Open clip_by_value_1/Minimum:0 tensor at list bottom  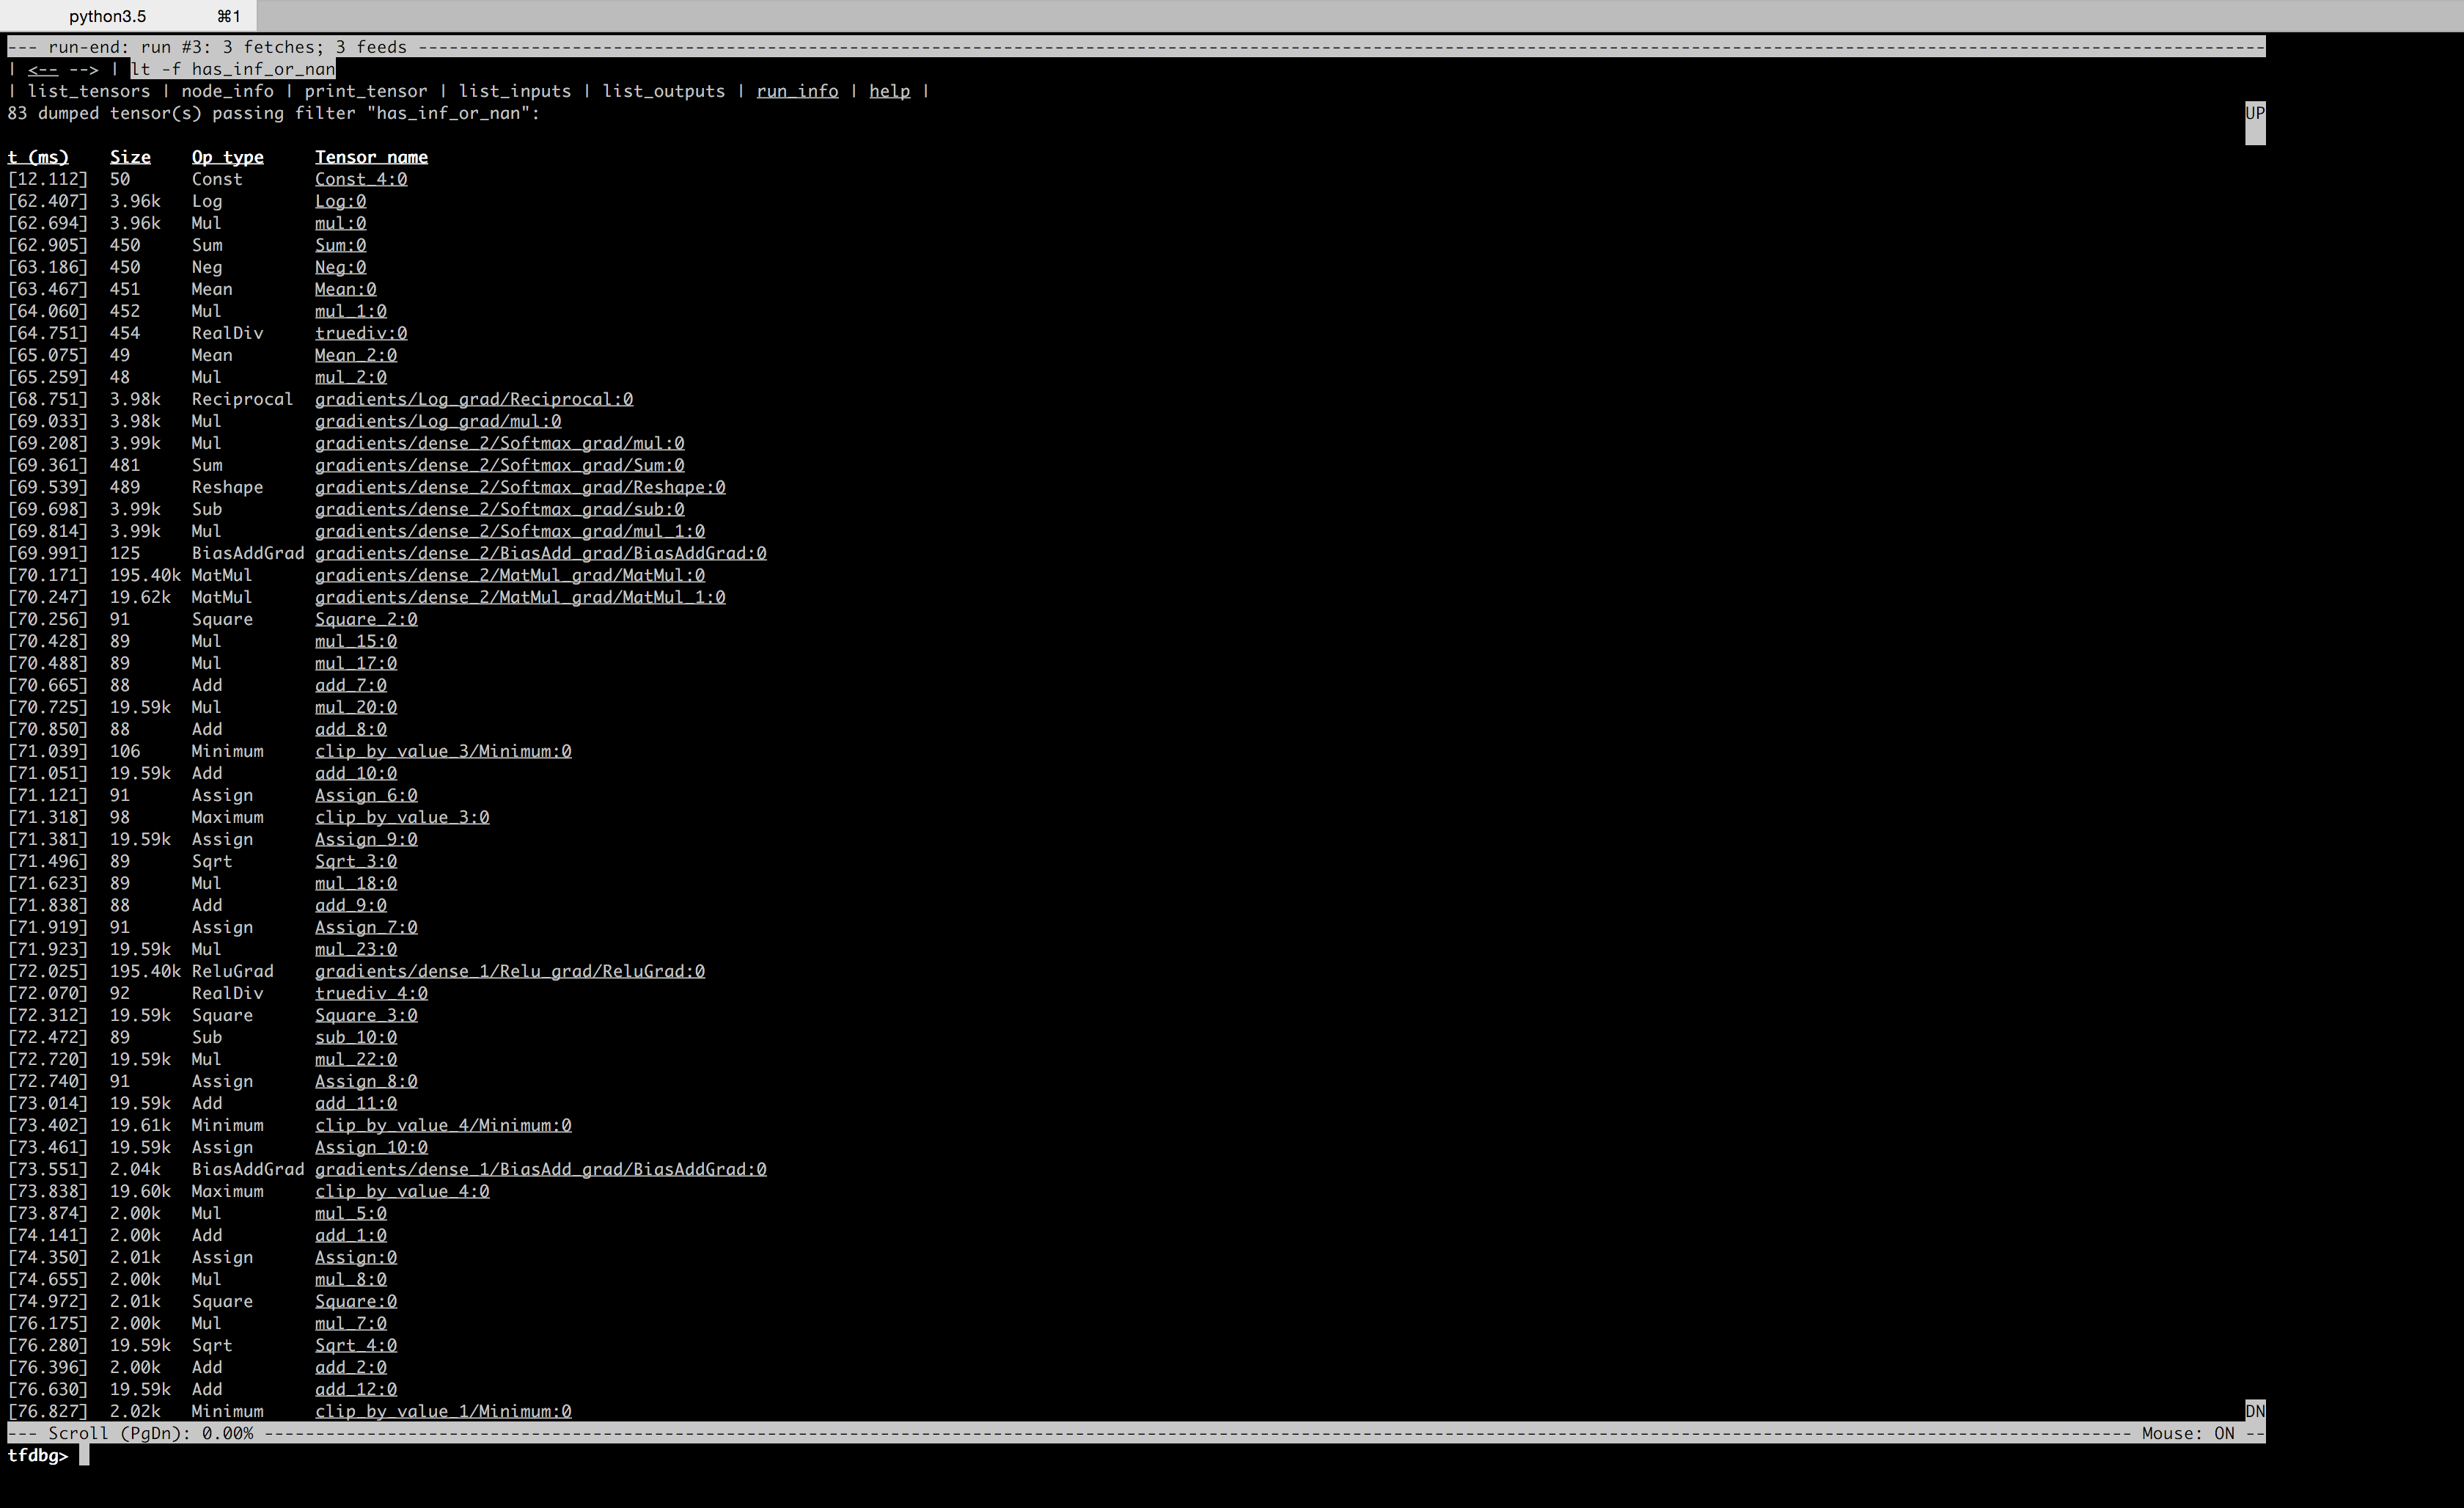tap(443, 1411)
